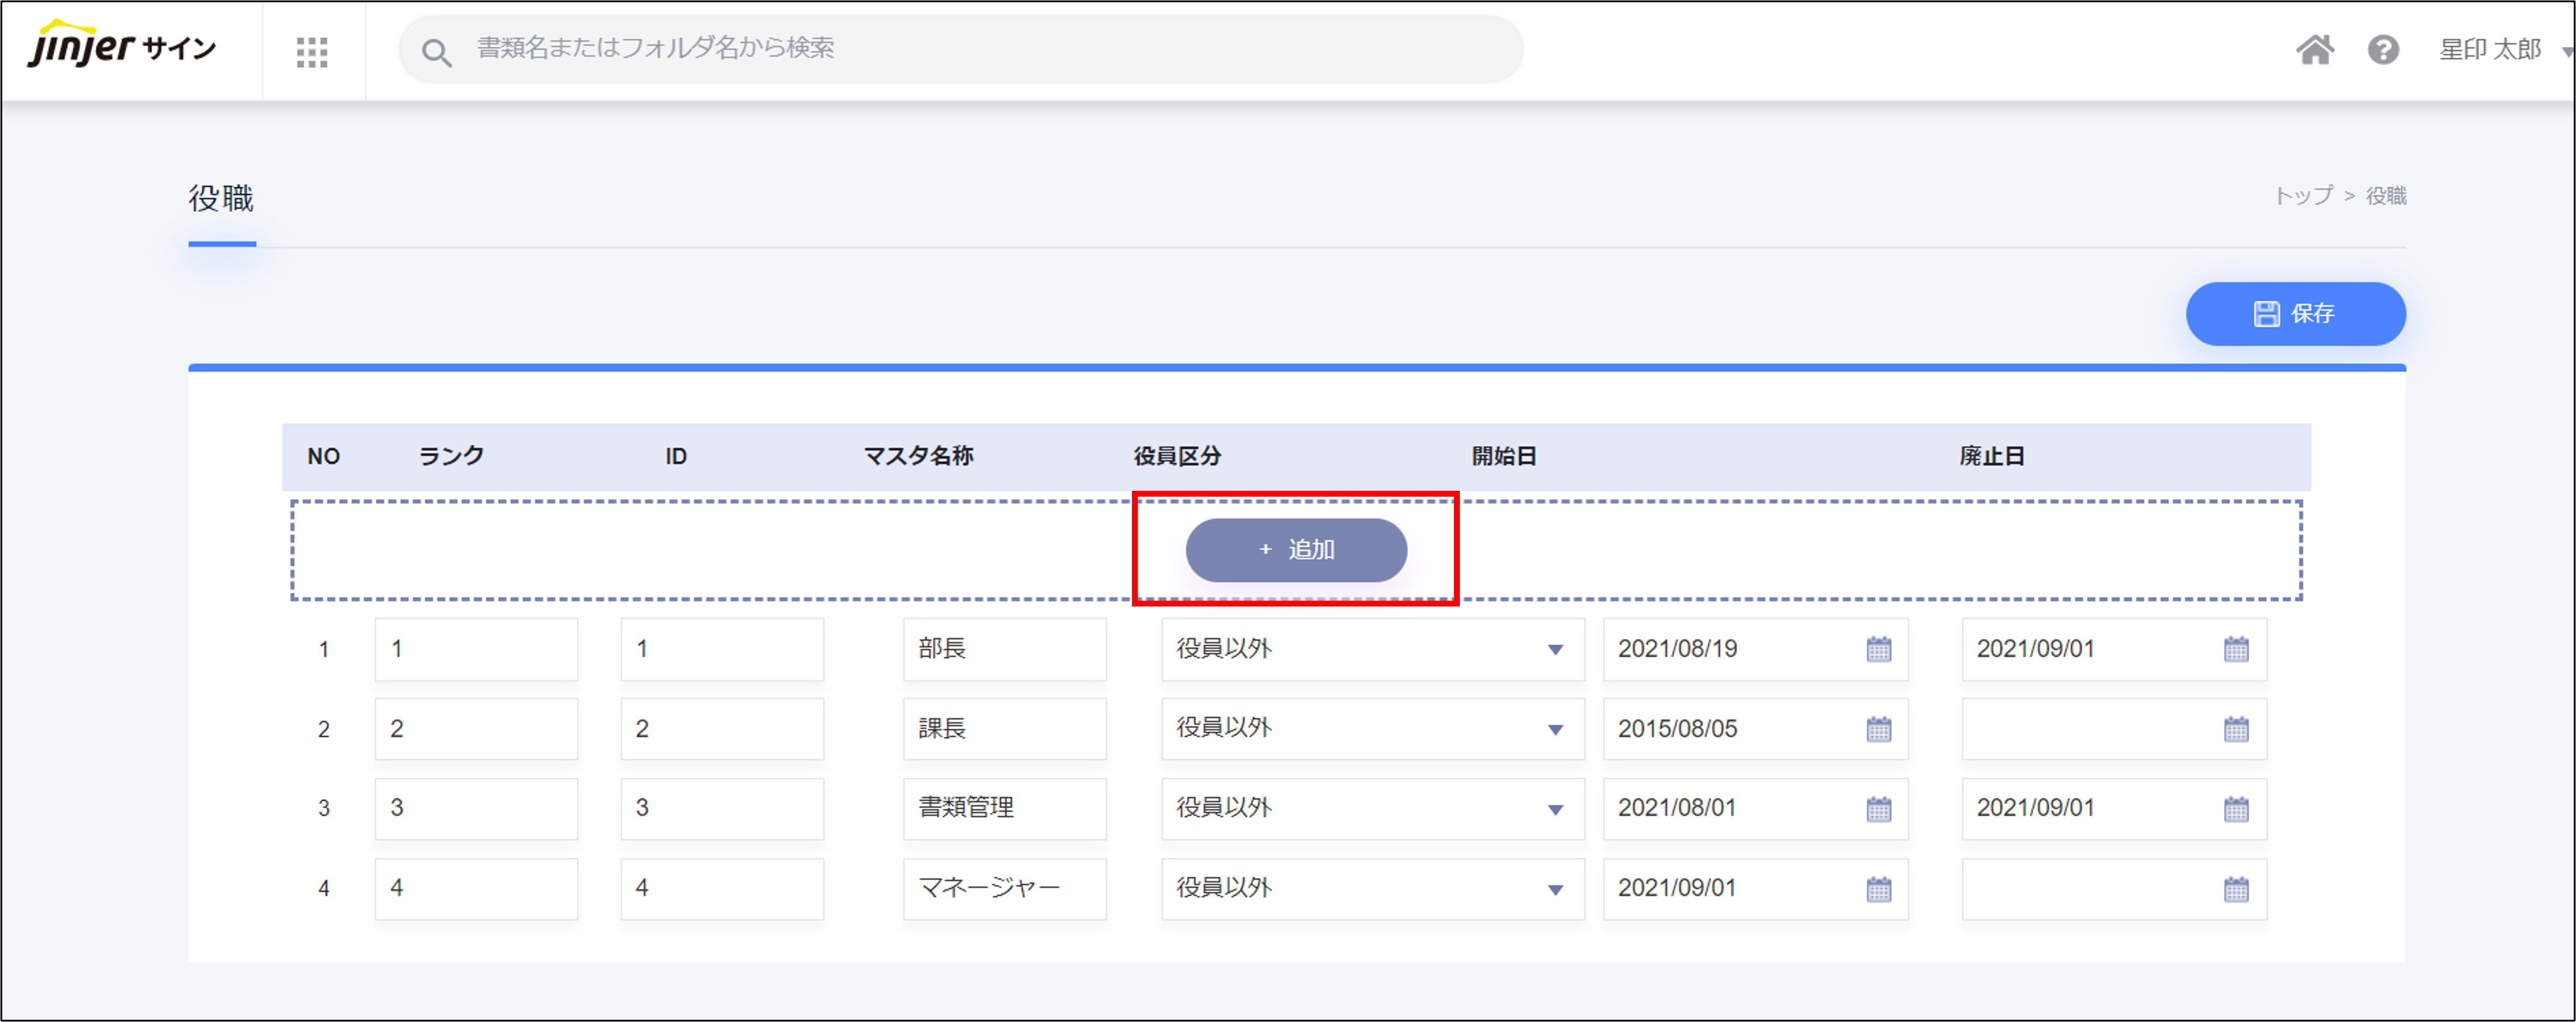2576x1022 pixels.
Task: Click the + 追加 add button
Action: point(1296,550)
